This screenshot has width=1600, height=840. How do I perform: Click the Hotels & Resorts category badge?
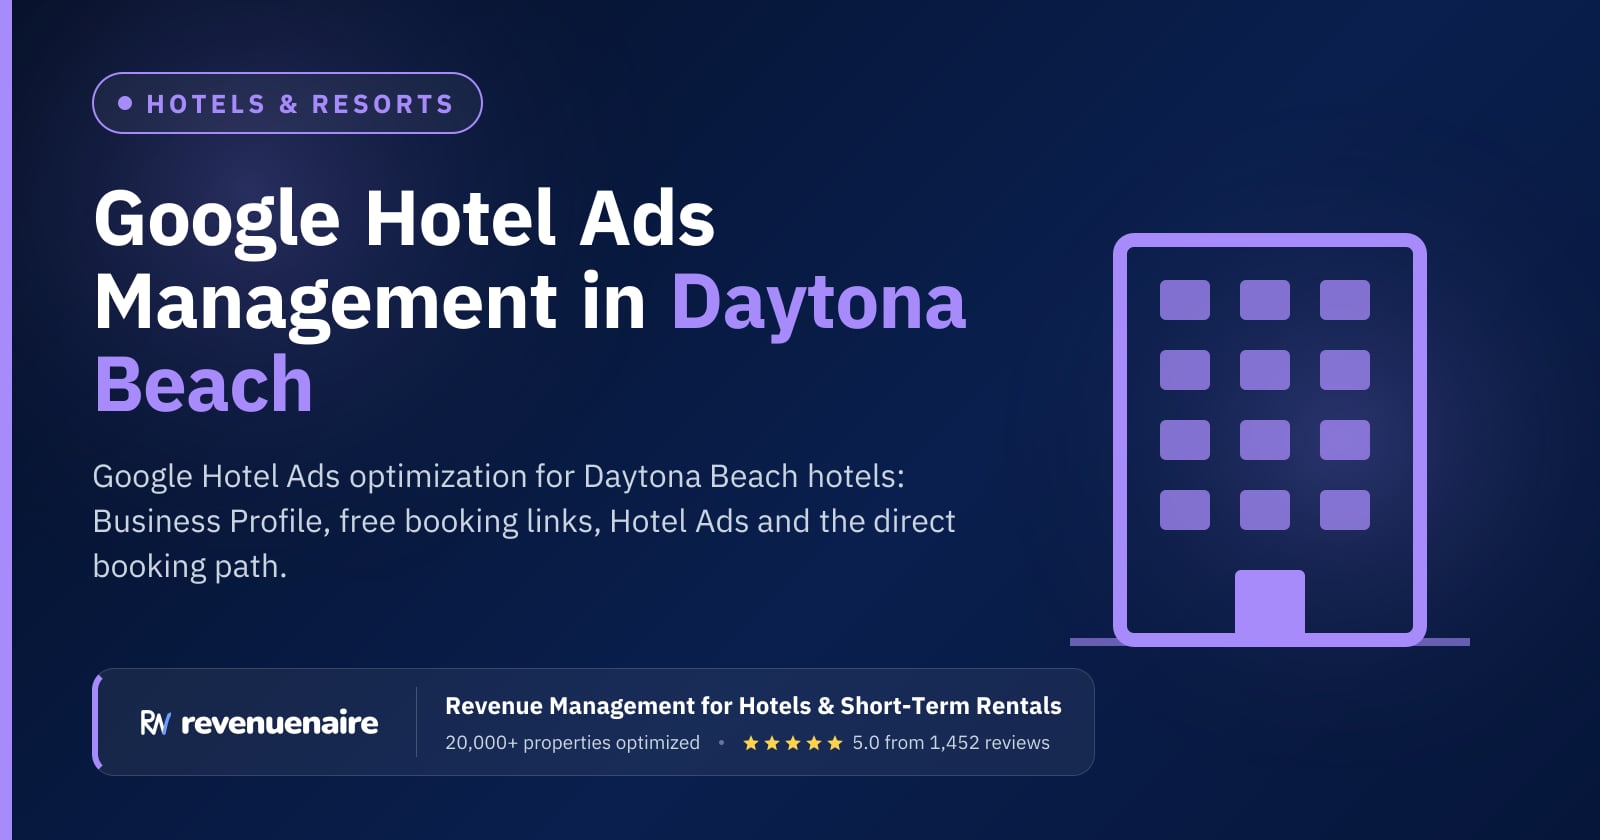(x=287, y=103)
